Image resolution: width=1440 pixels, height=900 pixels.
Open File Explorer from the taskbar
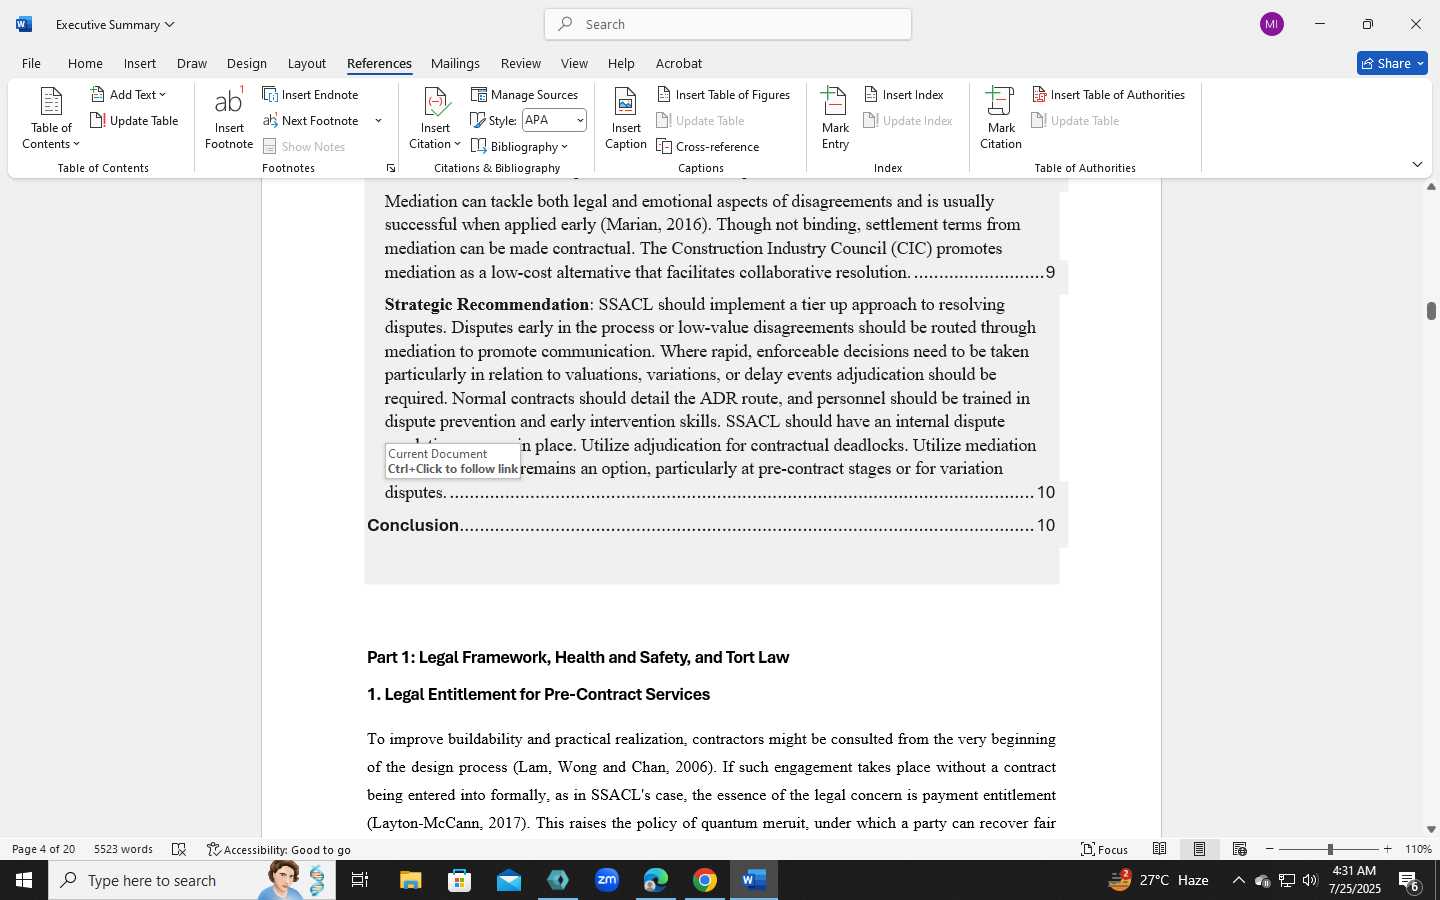tap(411, 880)
